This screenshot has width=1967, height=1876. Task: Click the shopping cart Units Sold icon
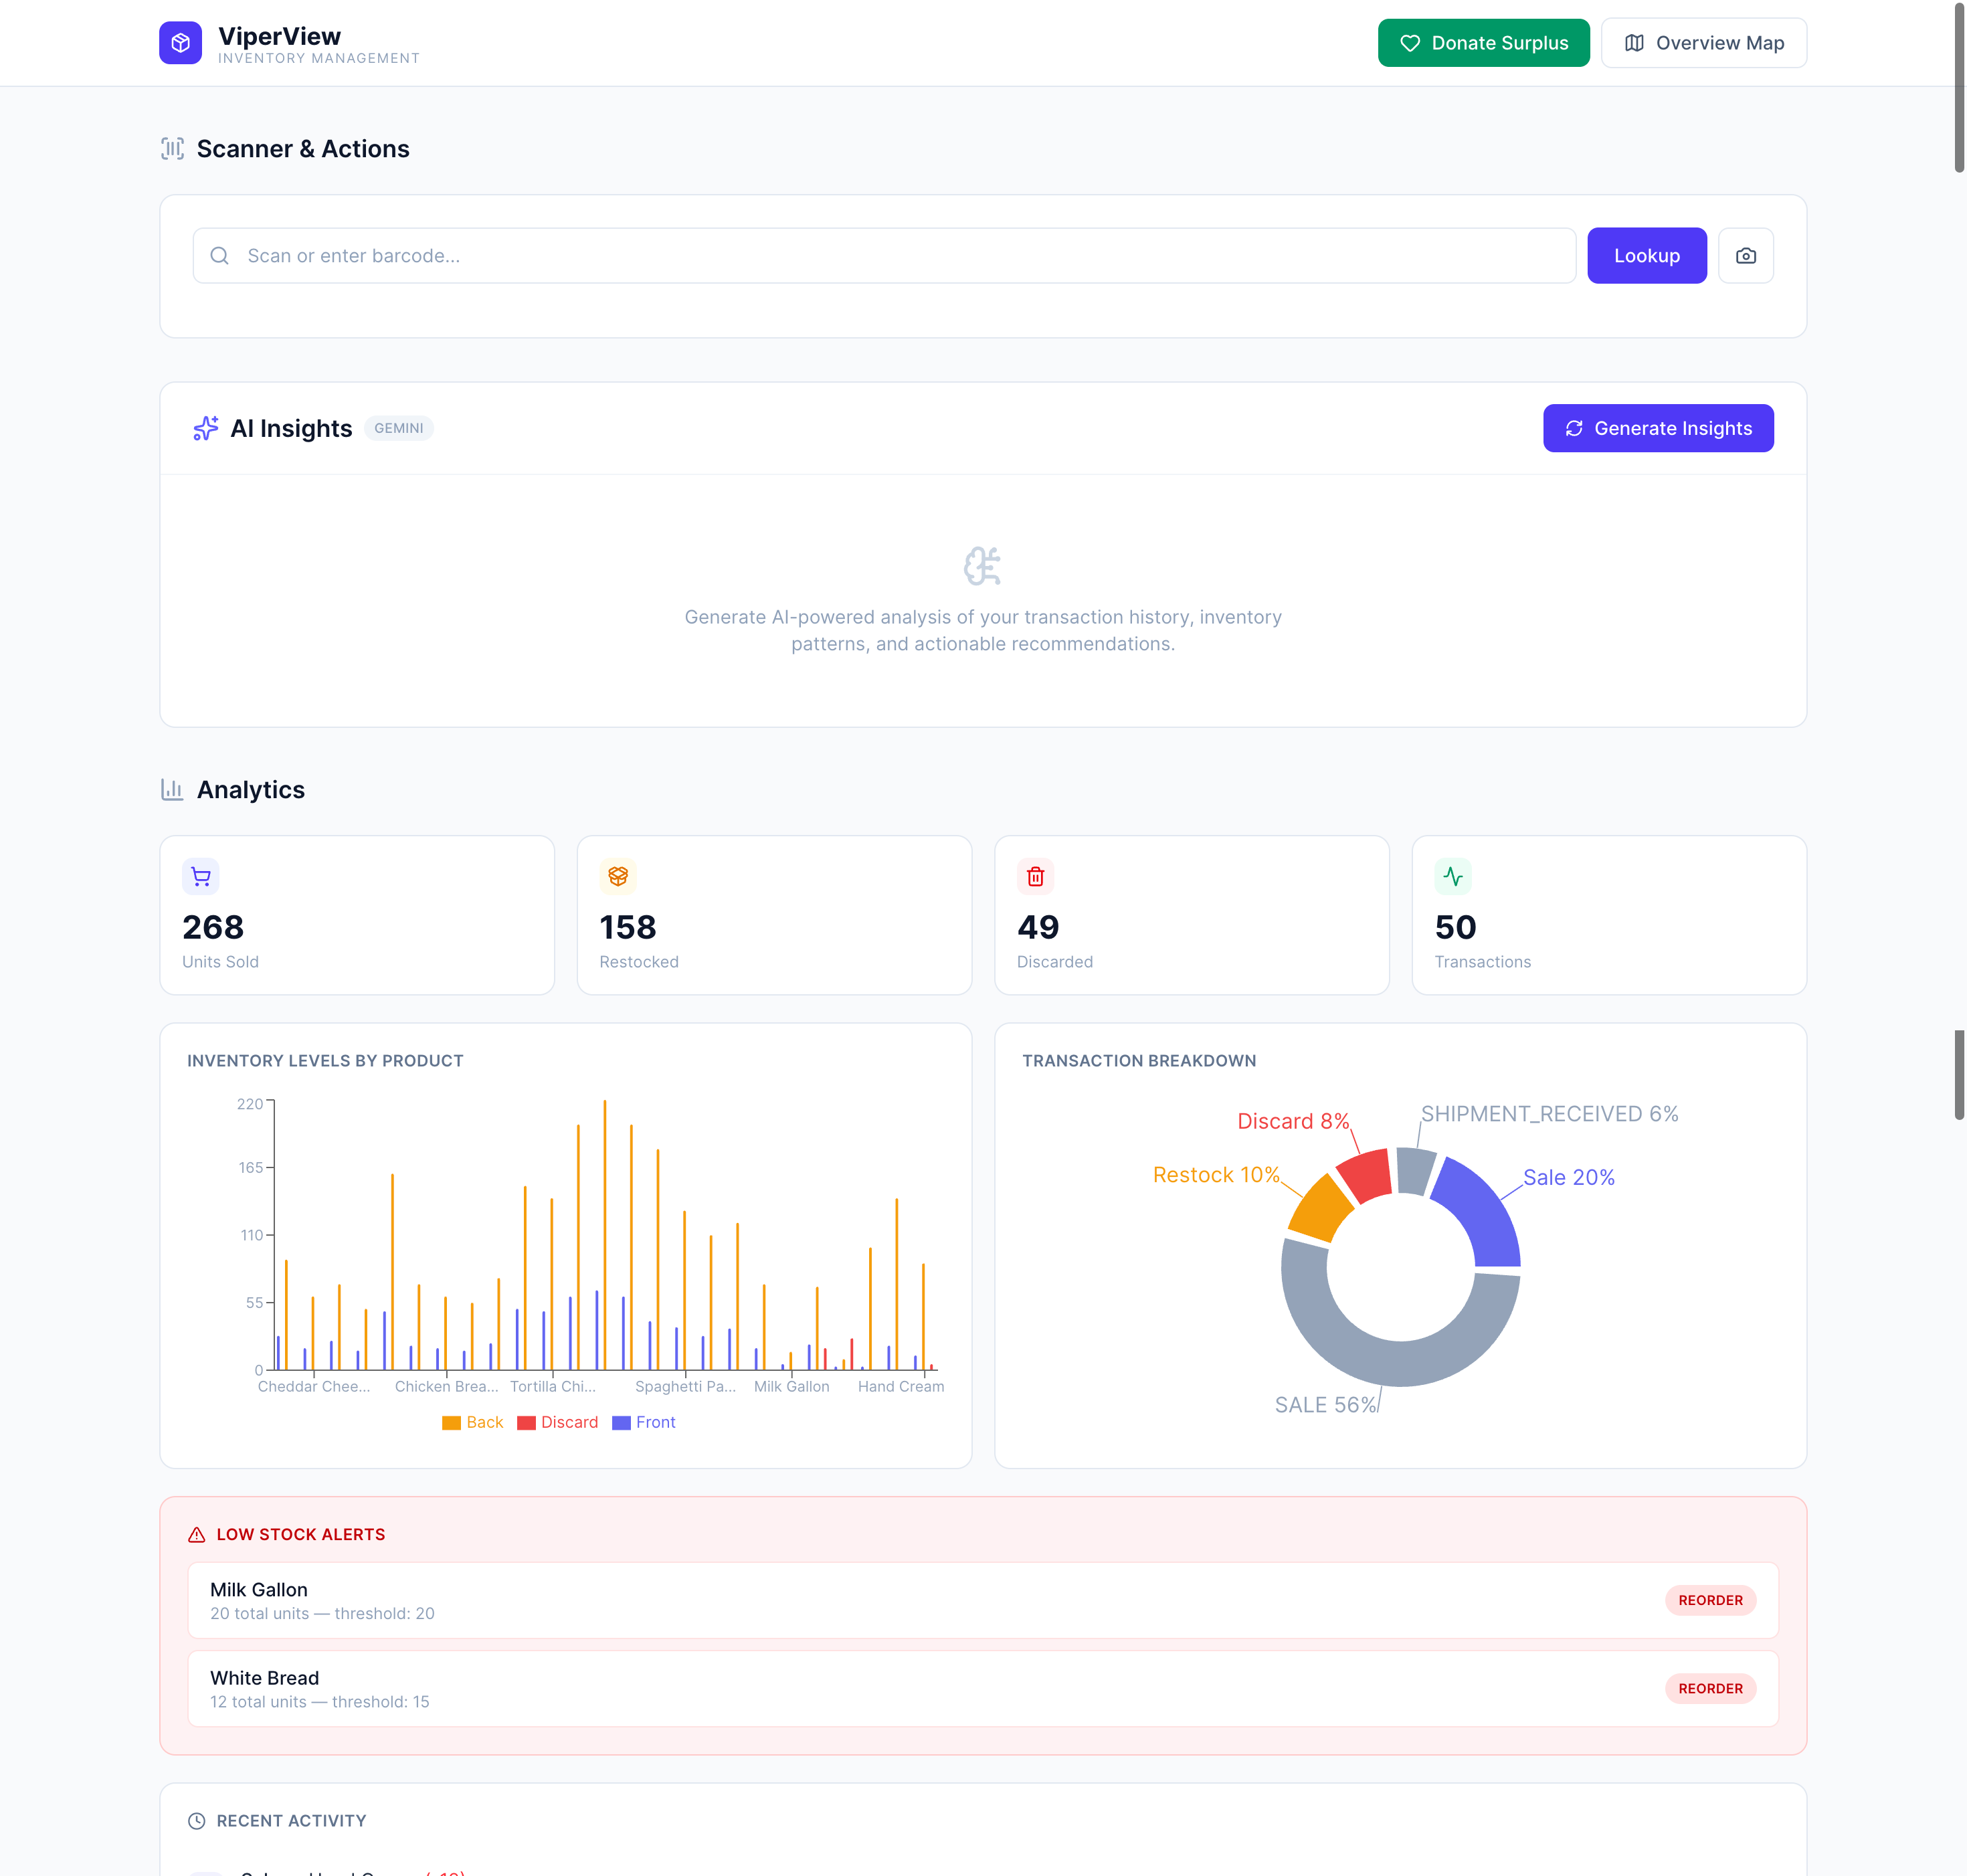pos(201,877)
